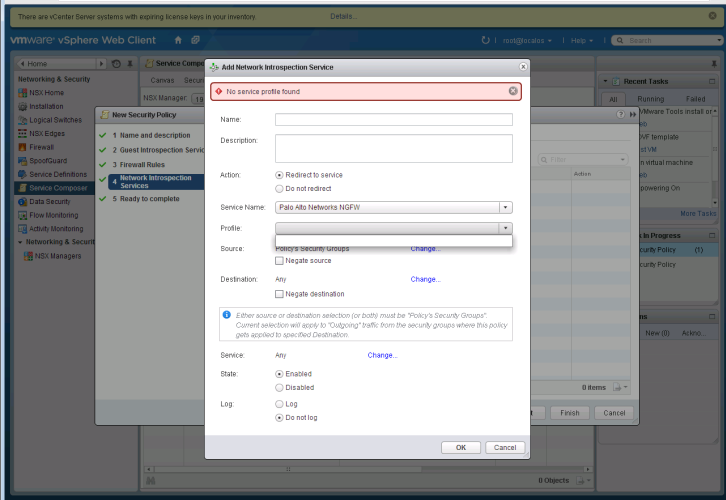Image resolution: width=726 pixels, height=500 pixels.
Task: Switch to the Canvas tab
Action: pyautogui.click(x=163, y=81)
